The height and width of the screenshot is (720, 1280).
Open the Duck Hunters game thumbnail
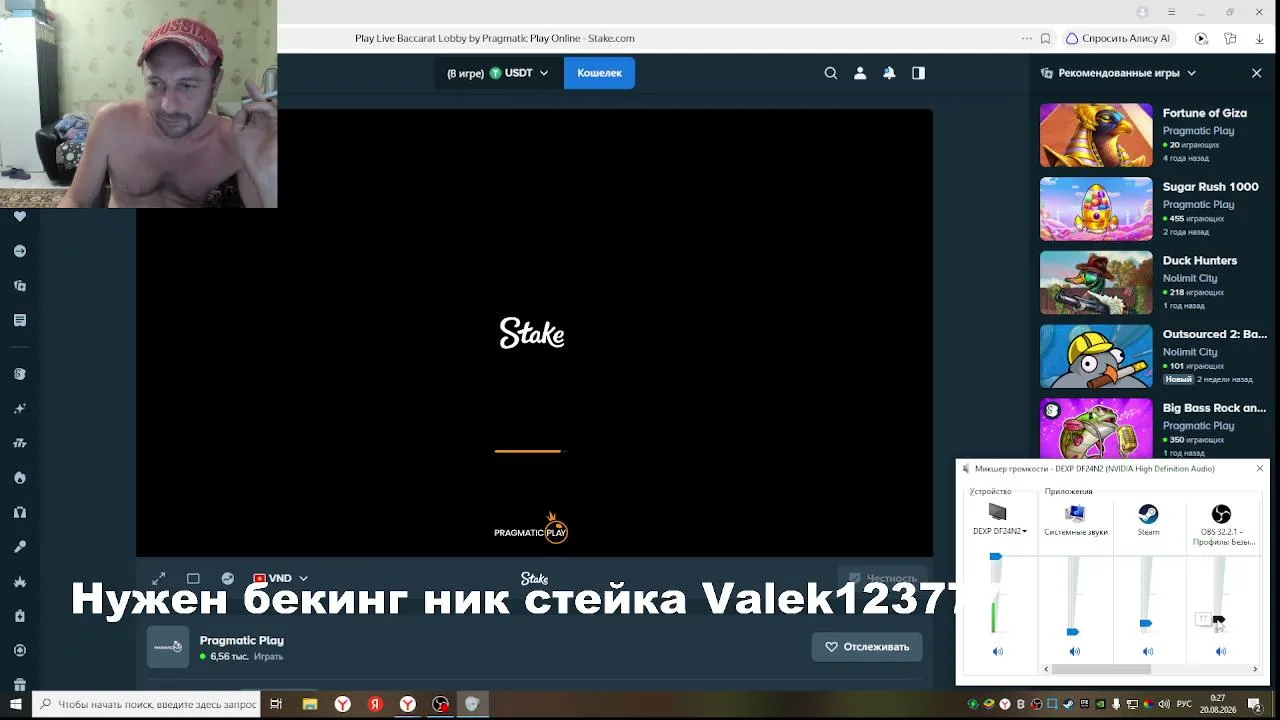[x=1096, y=283]
